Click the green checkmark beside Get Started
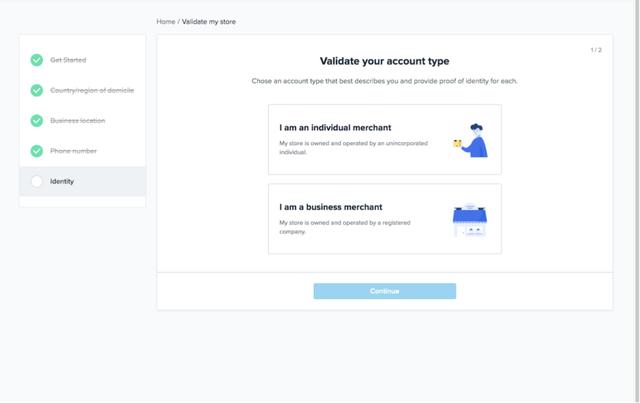This screenshot has width=640, height=403. pyautogui.click(x=37, y=60)
